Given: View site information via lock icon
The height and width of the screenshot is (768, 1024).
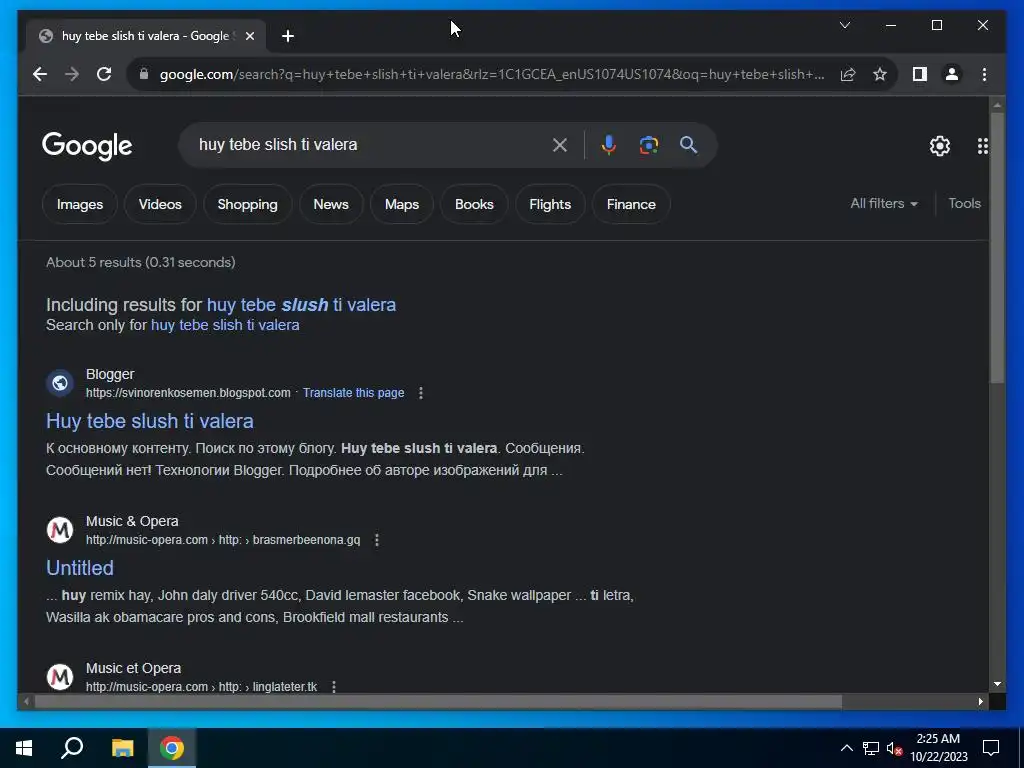Looking at the screenshot, I should tap(144, 74).
